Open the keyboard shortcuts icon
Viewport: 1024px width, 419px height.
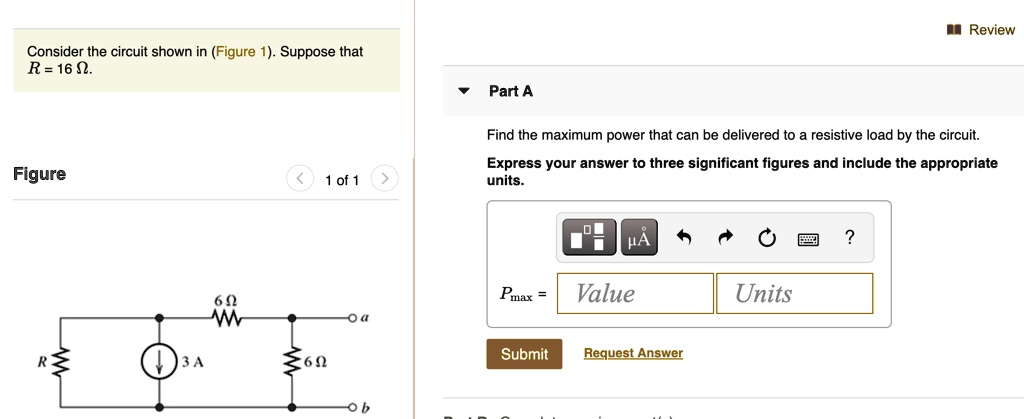point(808,239)
